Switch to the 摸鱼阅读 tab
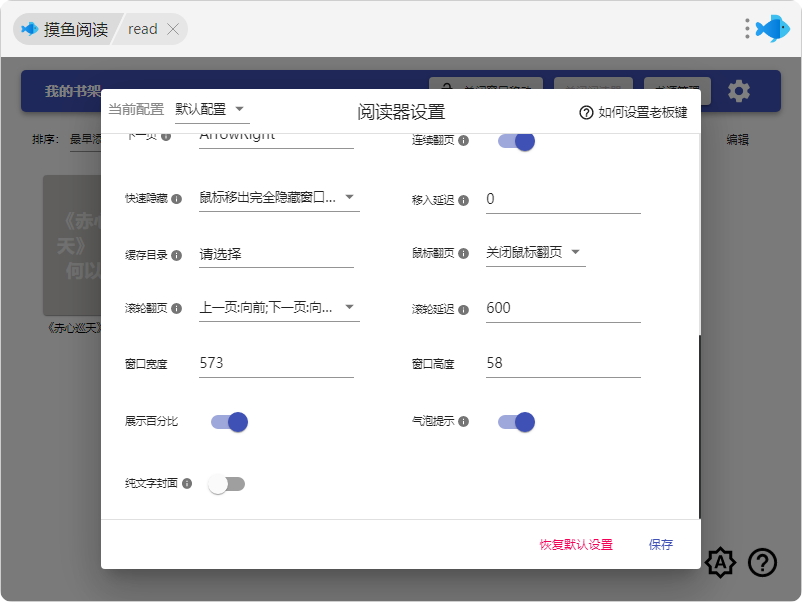 65,29
